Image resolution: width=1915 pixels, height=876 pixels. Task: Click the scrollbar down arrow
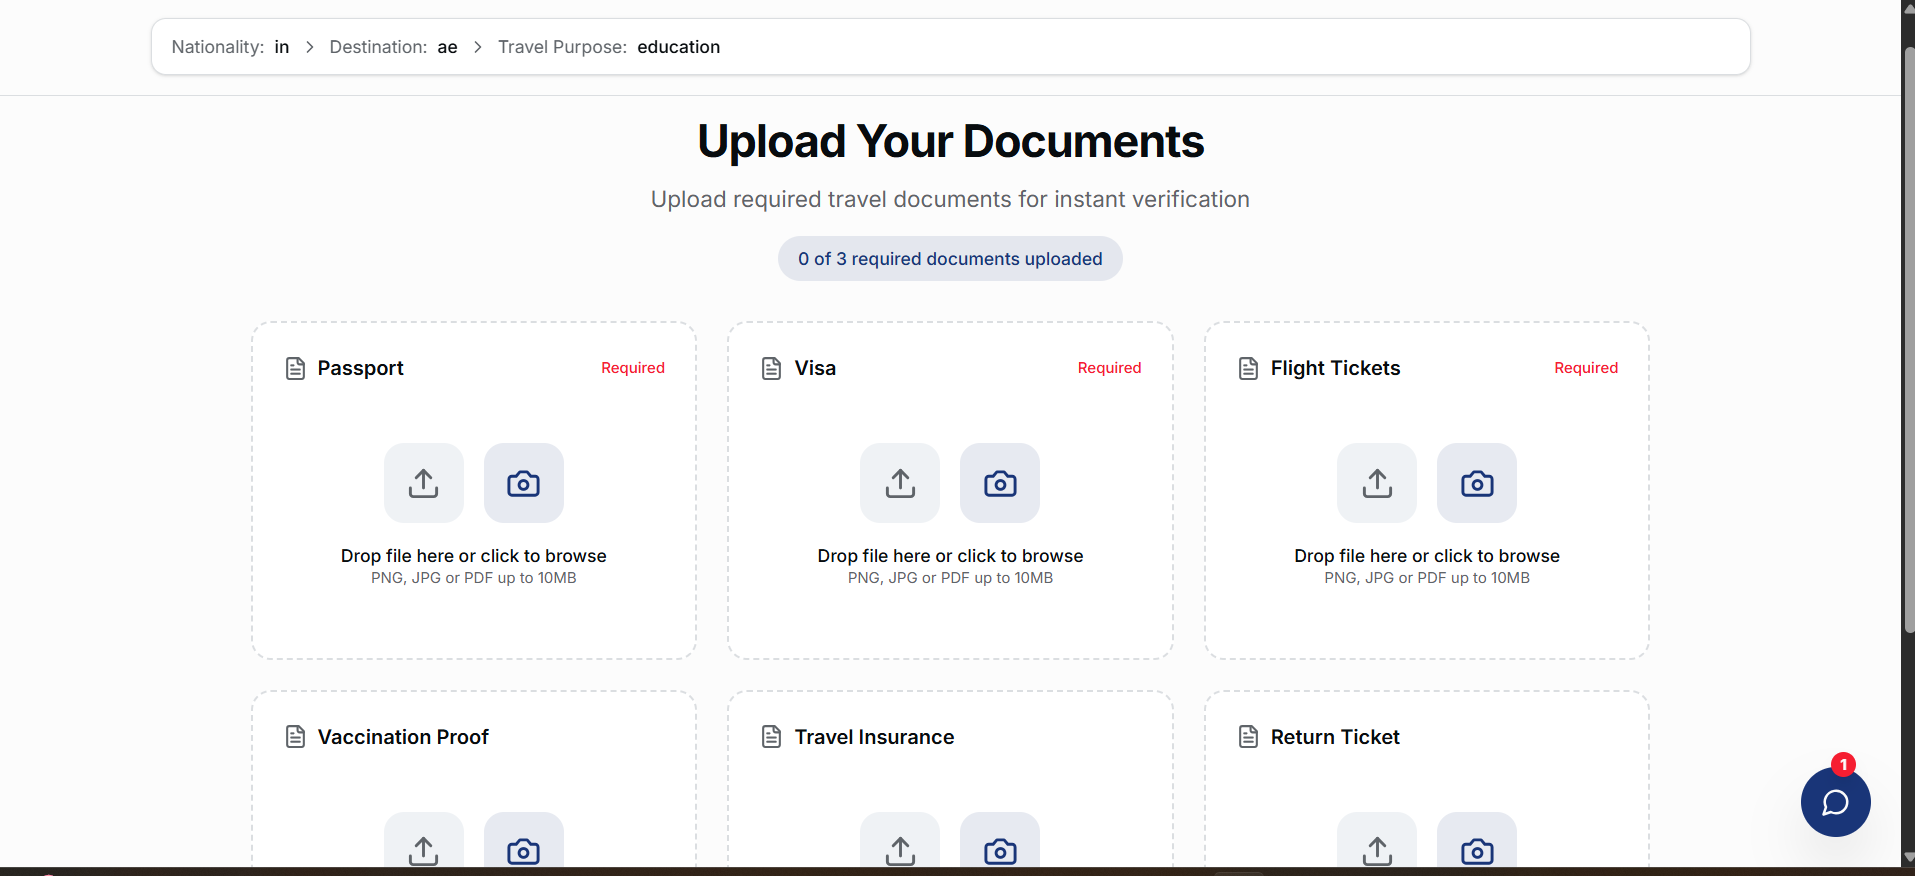pyautogui.click(x=1908, y=858)
